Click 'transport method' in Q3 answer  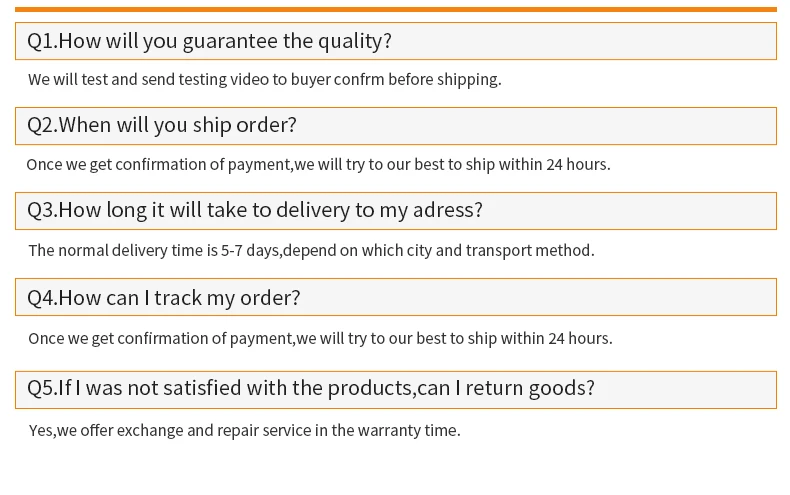coord(530,251)
